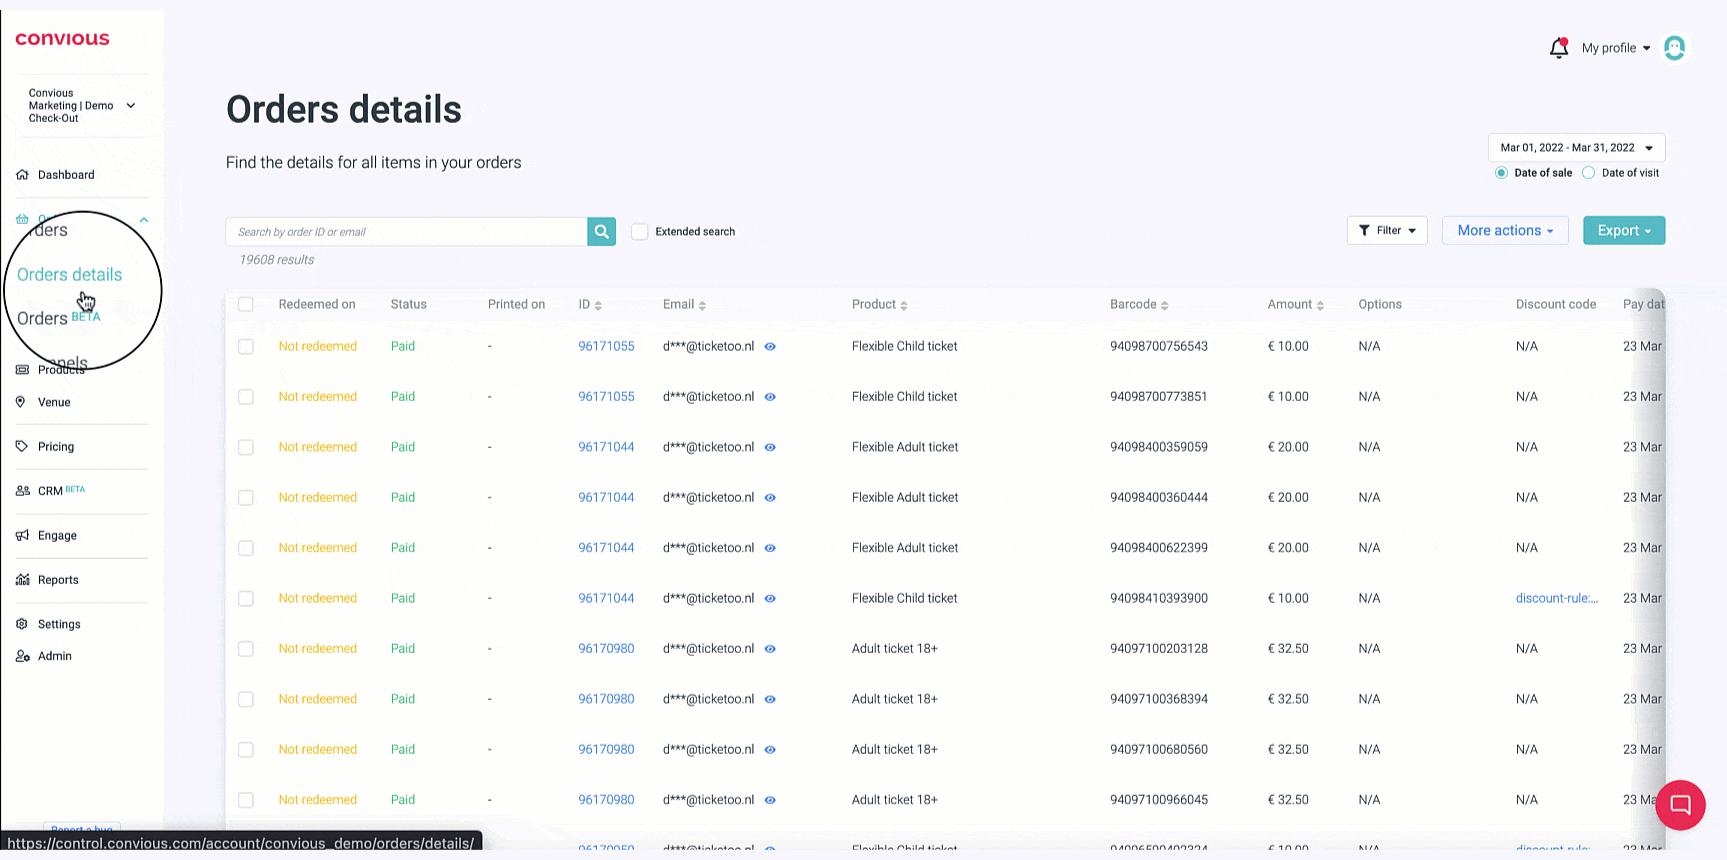Open order 96171055 for barcode 94098700756543

[x=606, y=347]
